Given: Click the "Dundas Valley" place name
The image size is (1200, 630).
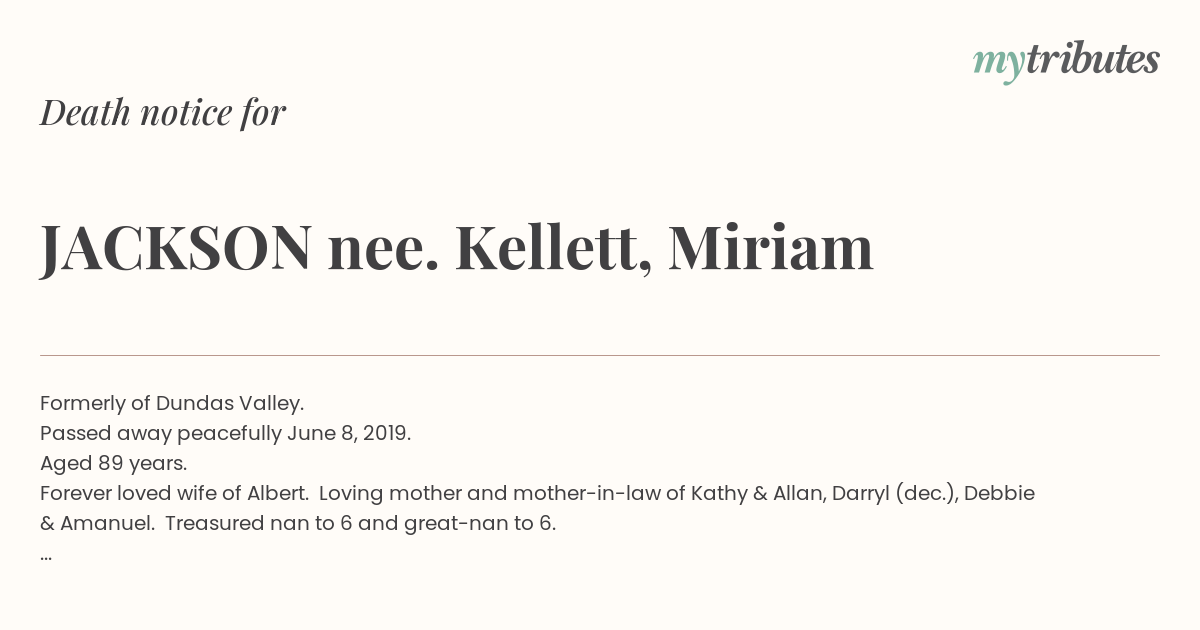Looking at the screenshot, I should 228,403.
